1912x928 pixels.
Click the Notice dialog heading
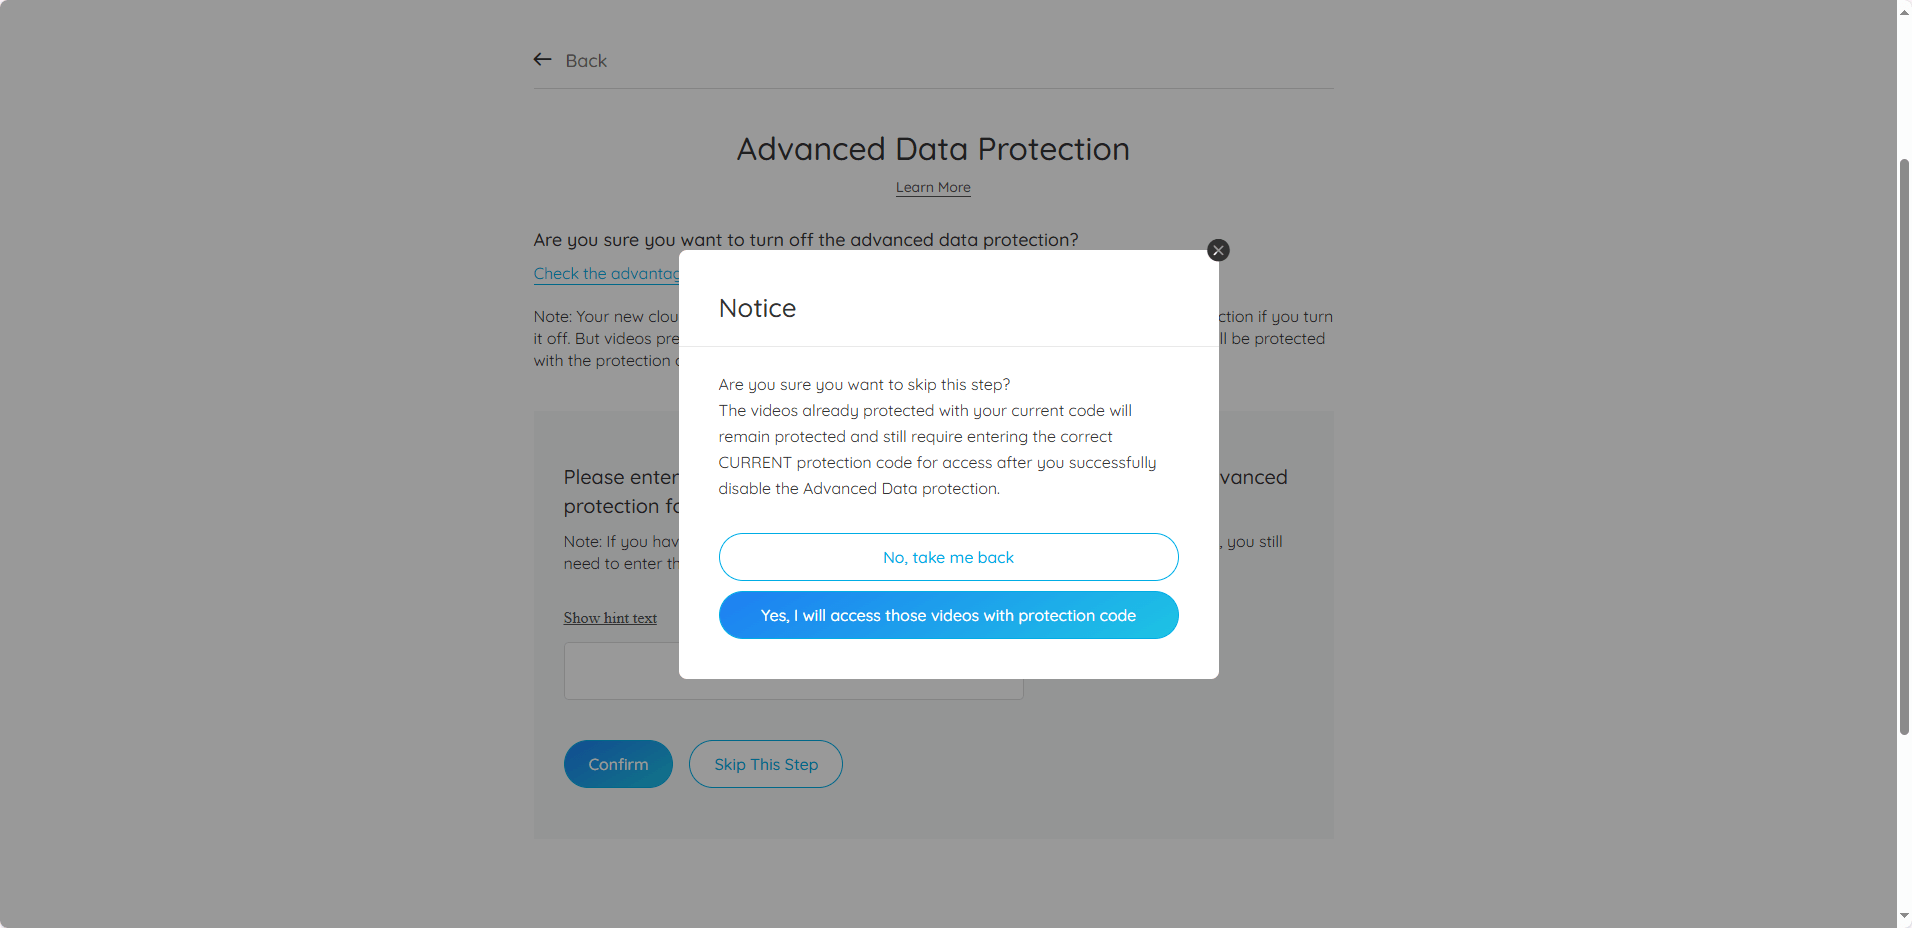click(757, 308)
